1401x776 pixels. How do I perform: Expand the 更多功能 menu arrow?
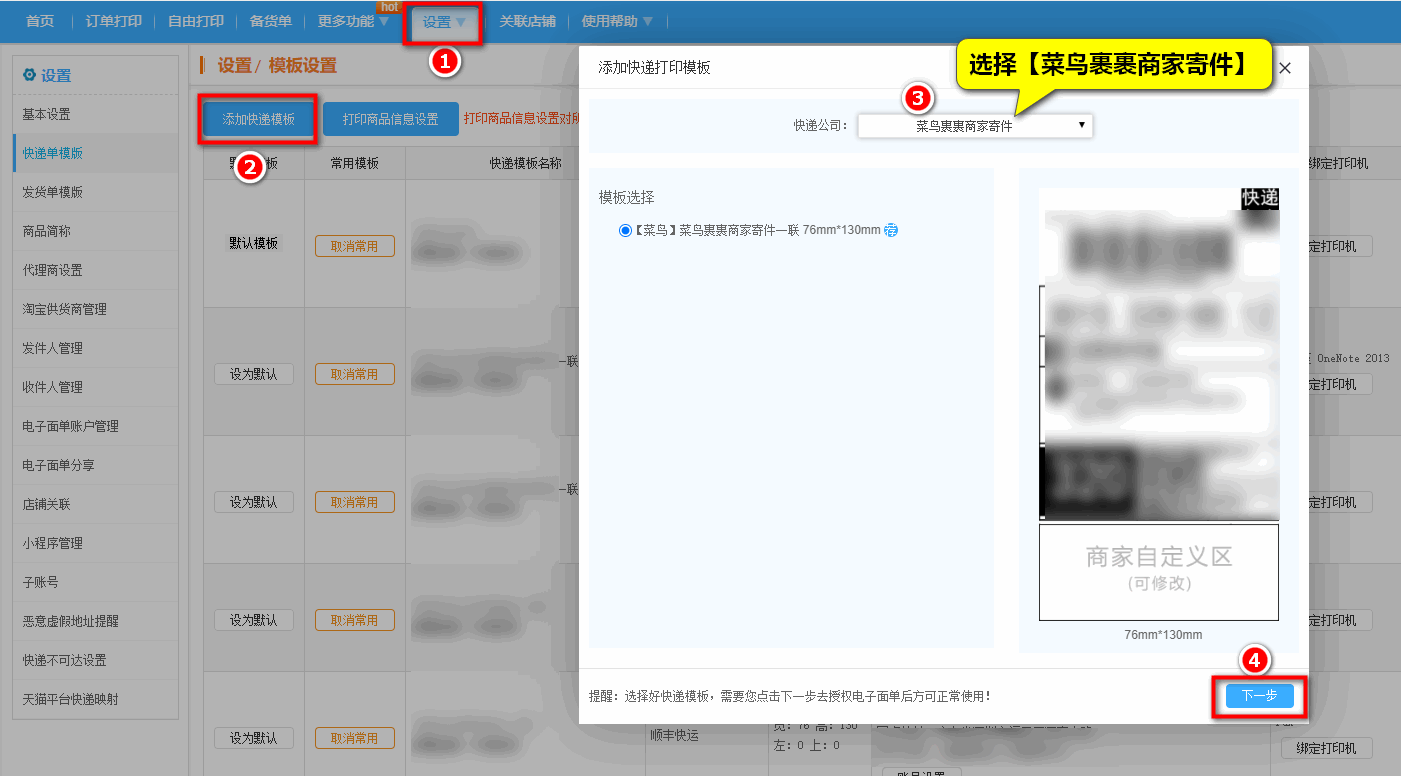[384, 21]
